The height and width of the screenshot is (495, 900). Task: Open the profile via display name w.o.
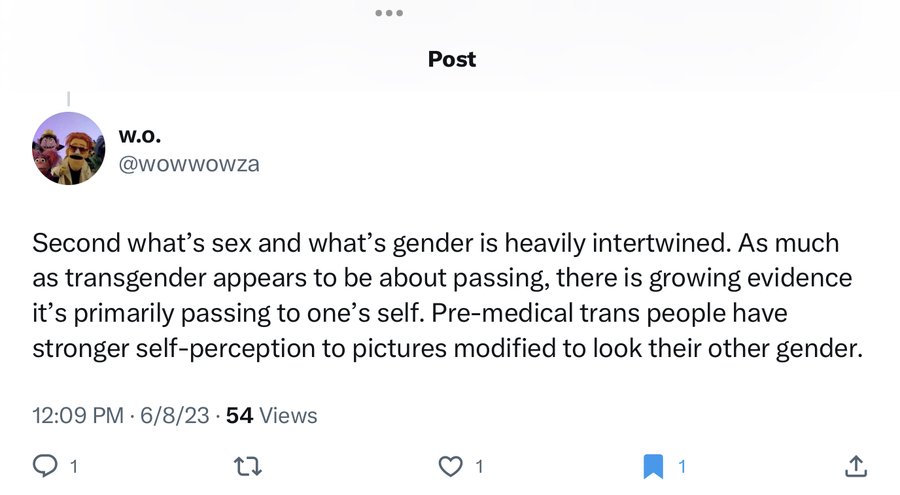click(x=139, y=136)
